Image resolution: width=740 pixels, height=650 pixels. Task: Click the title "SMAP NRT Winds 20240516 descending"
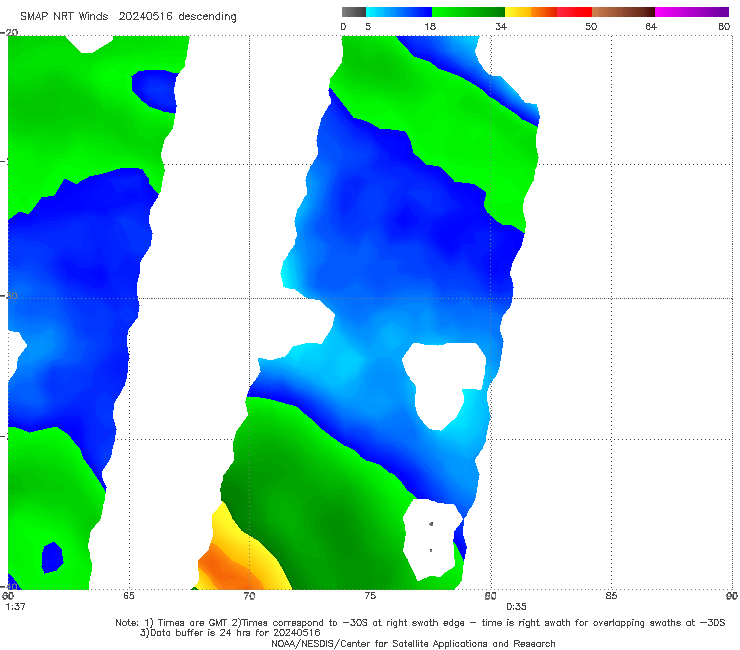(128, 17)
